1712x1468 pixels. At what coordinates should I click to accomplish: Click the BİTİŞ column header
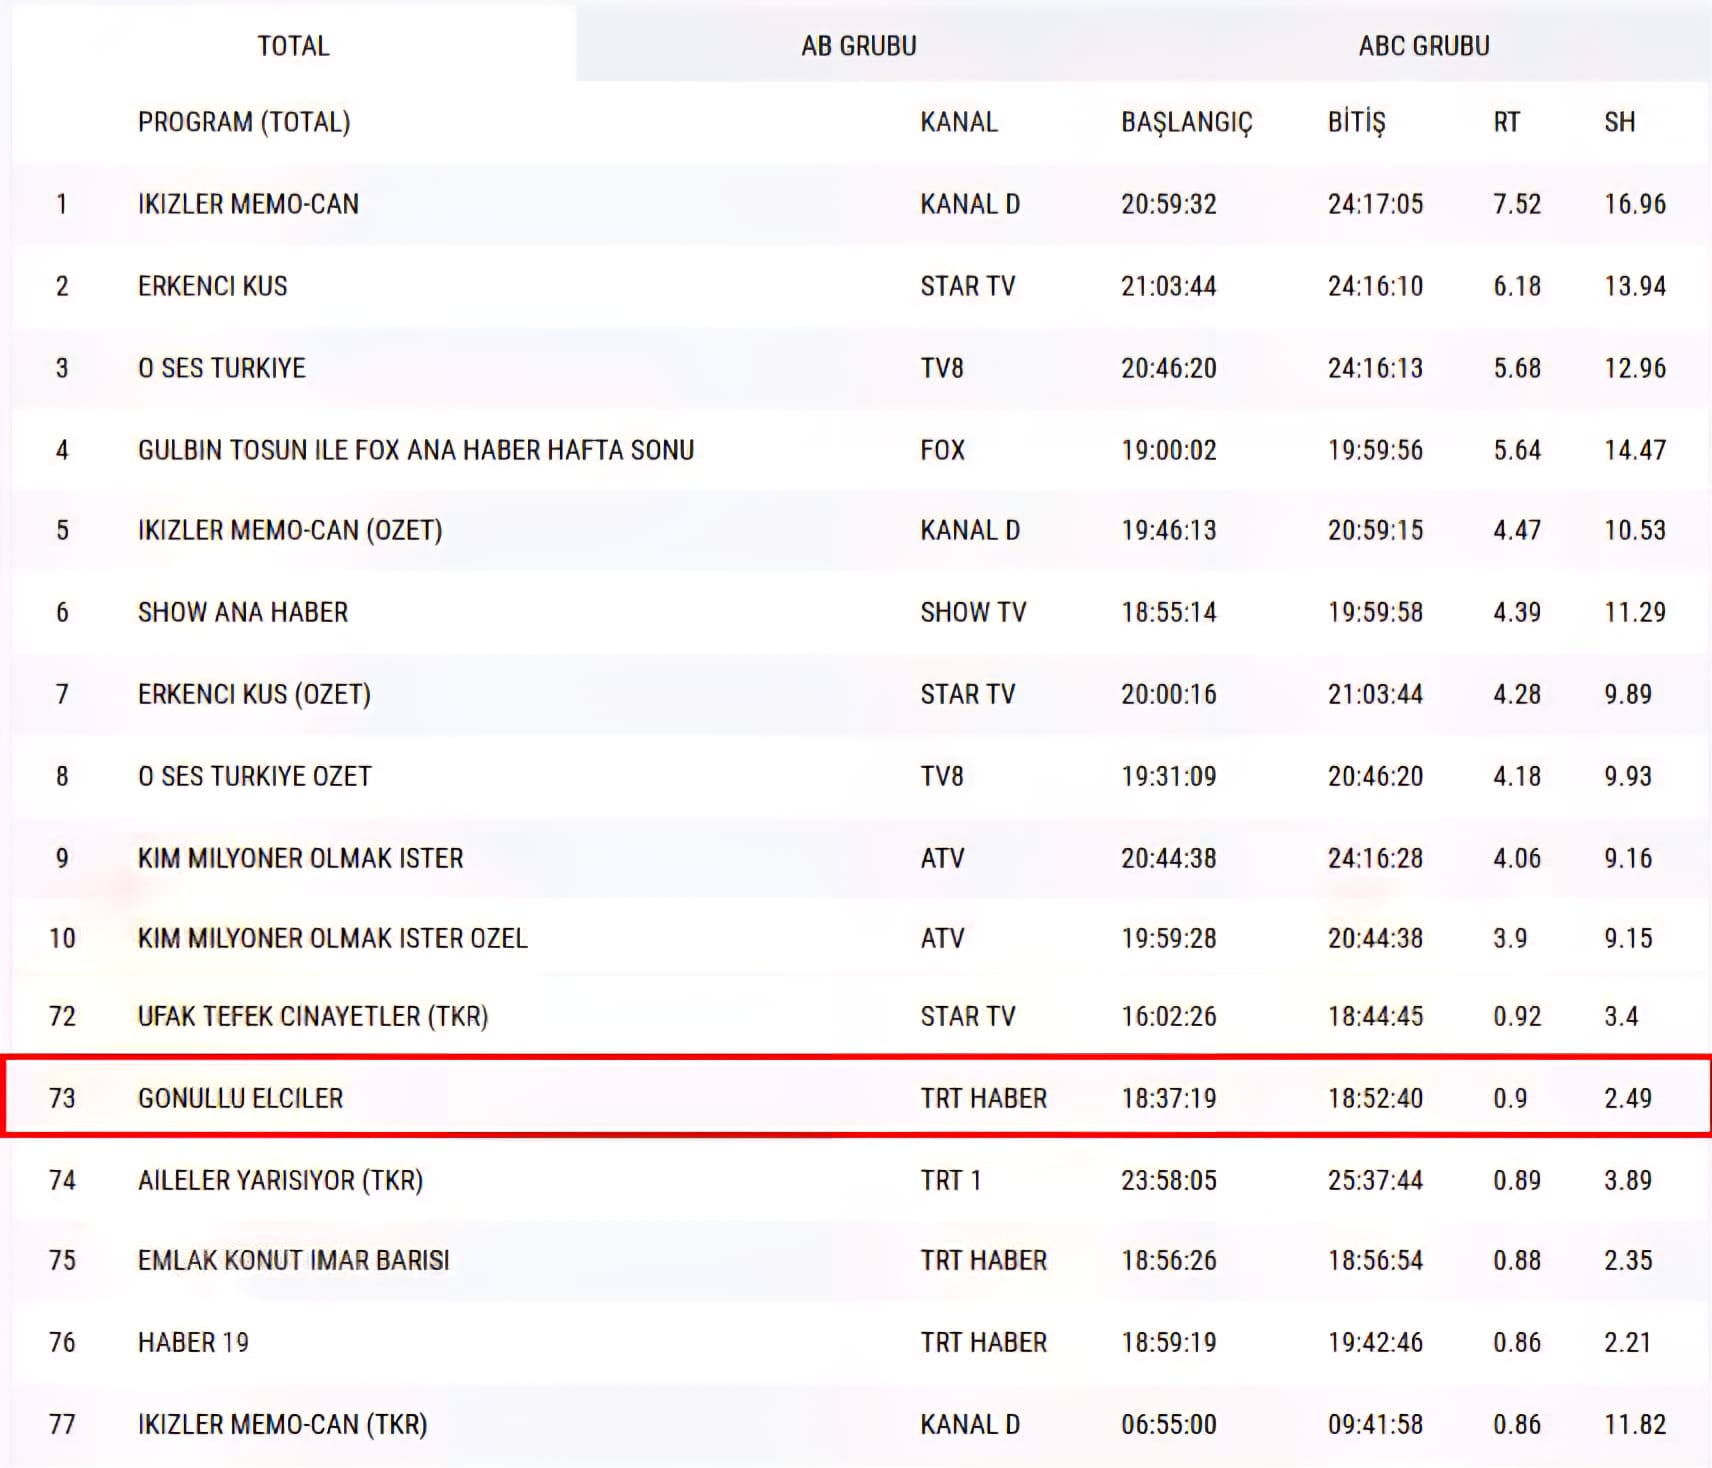(x=1356, y=122)
